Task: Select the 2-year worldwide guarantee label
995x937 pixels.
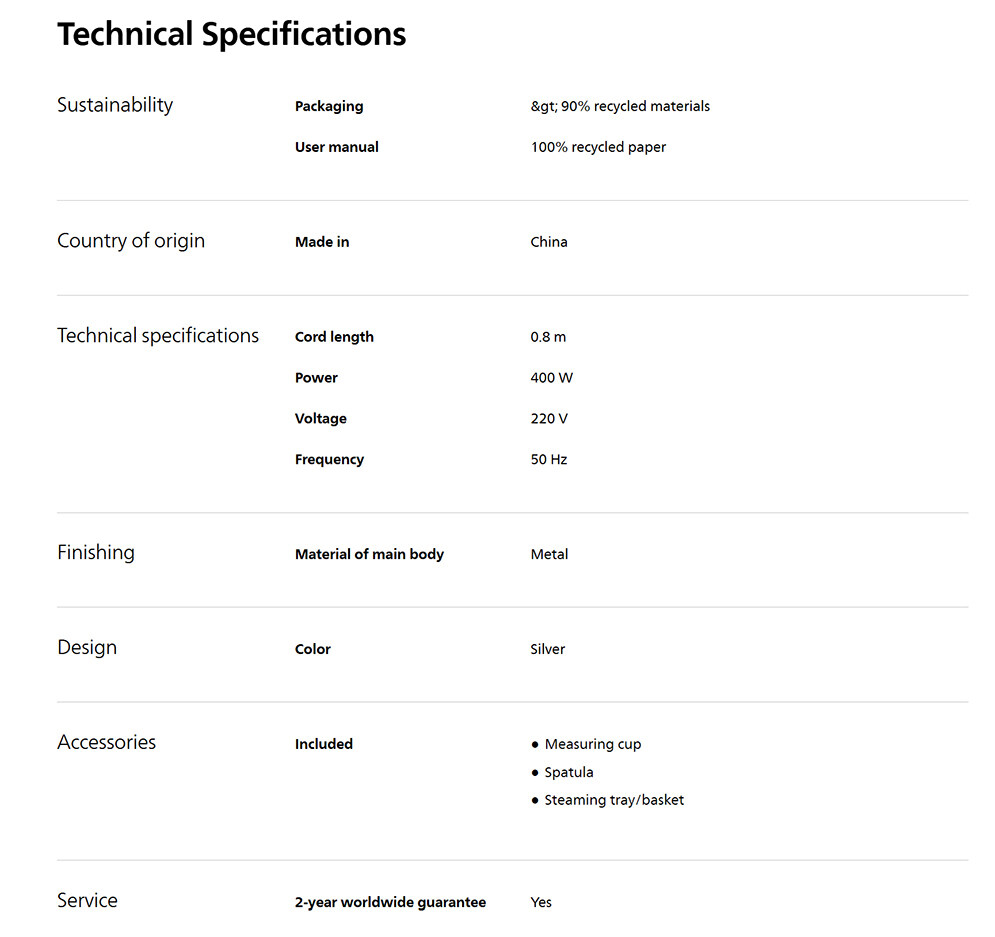Action: tap(390, 902)
